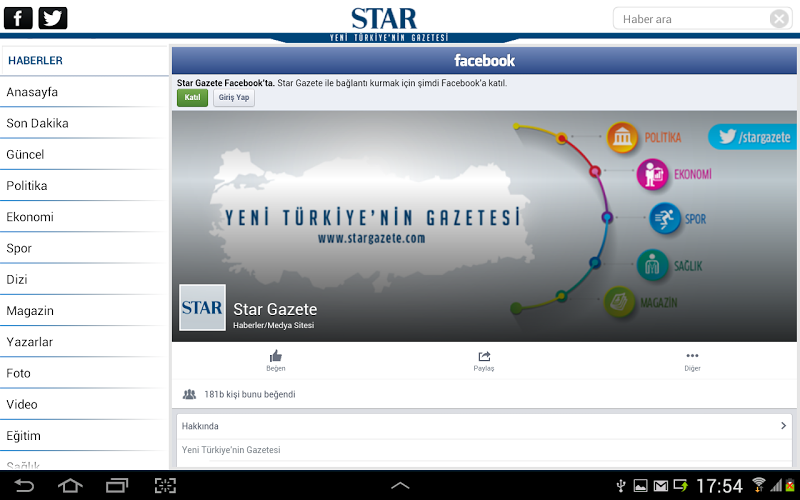The width and height of the screenshot is (800, 500).
Task: Expand the Hakkında row chevron
Action: point(784,426)
